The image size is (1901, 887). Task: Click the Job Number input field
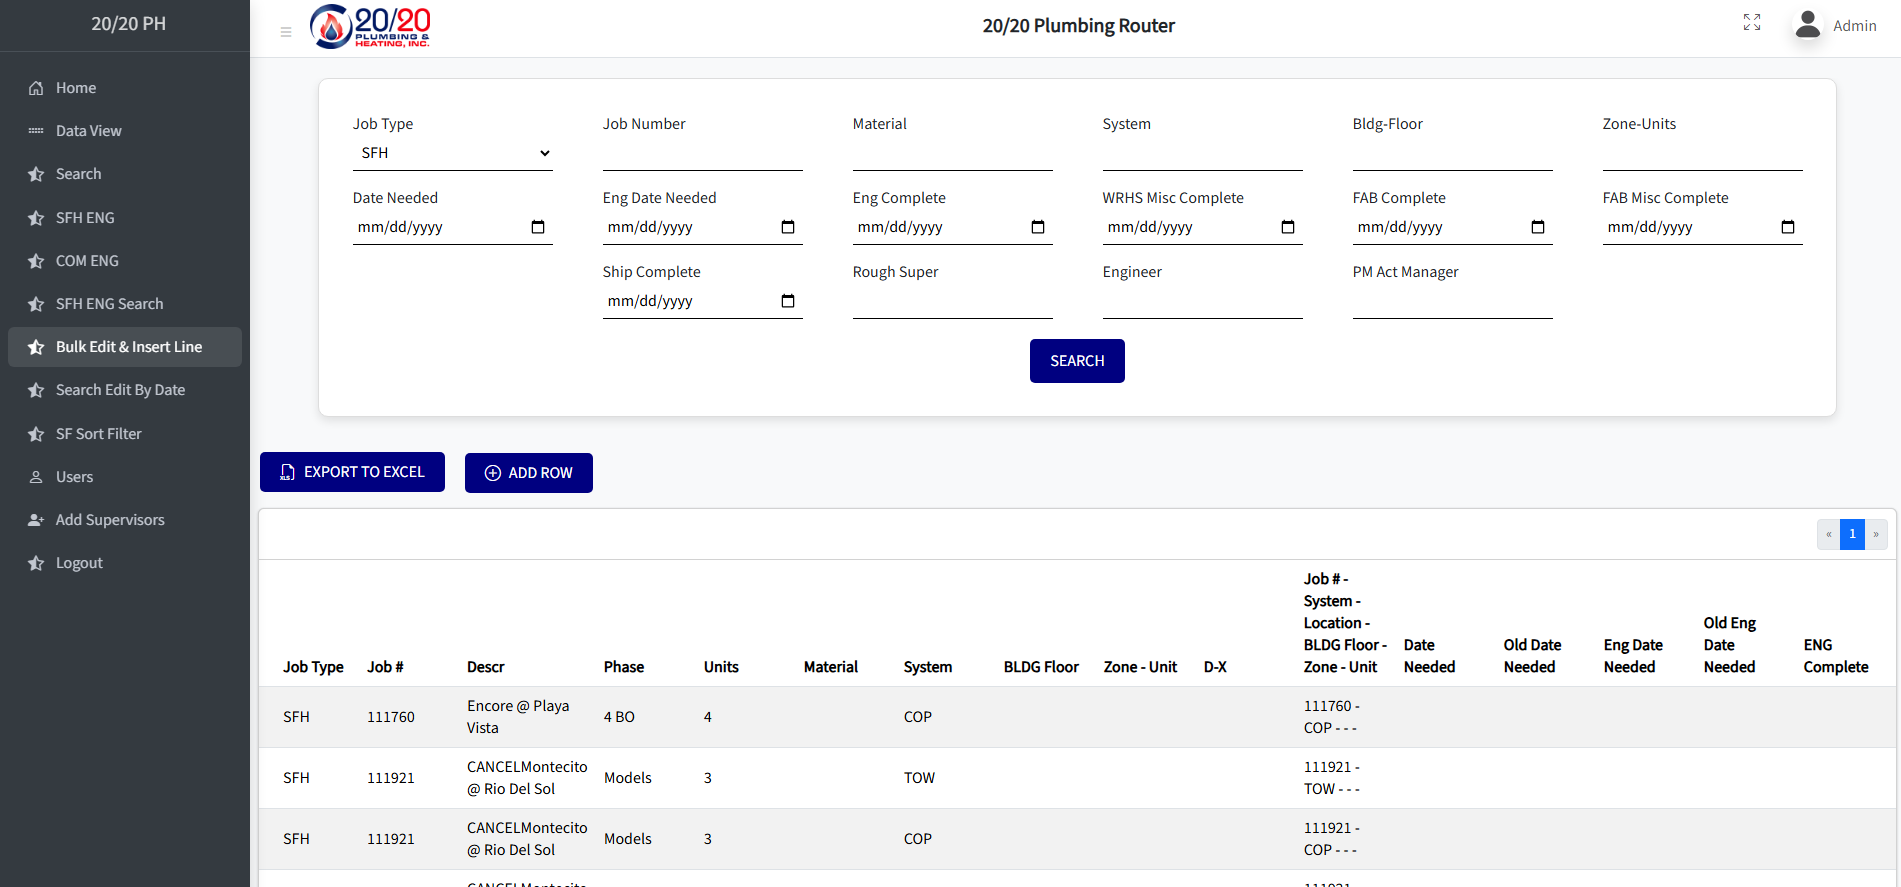coord(702,154)
